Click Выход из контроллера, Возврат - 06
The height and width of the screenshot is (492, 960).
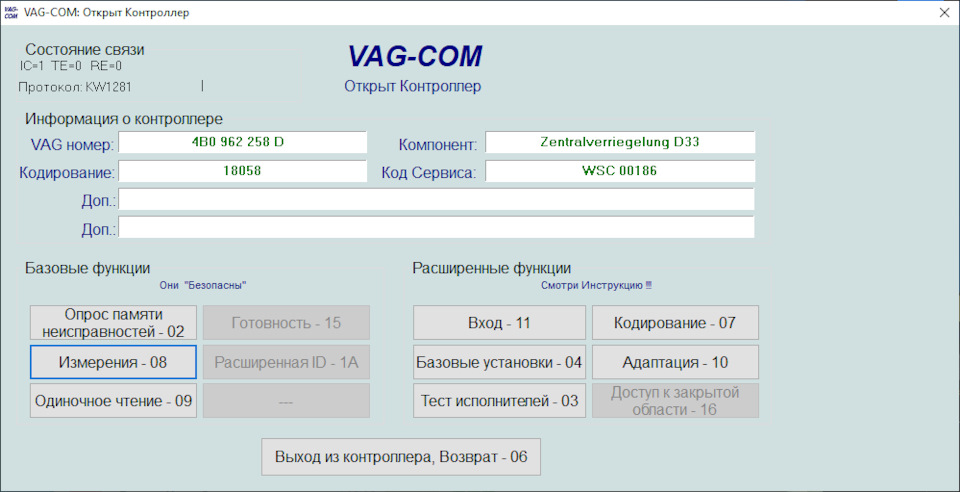coord(401,457)
